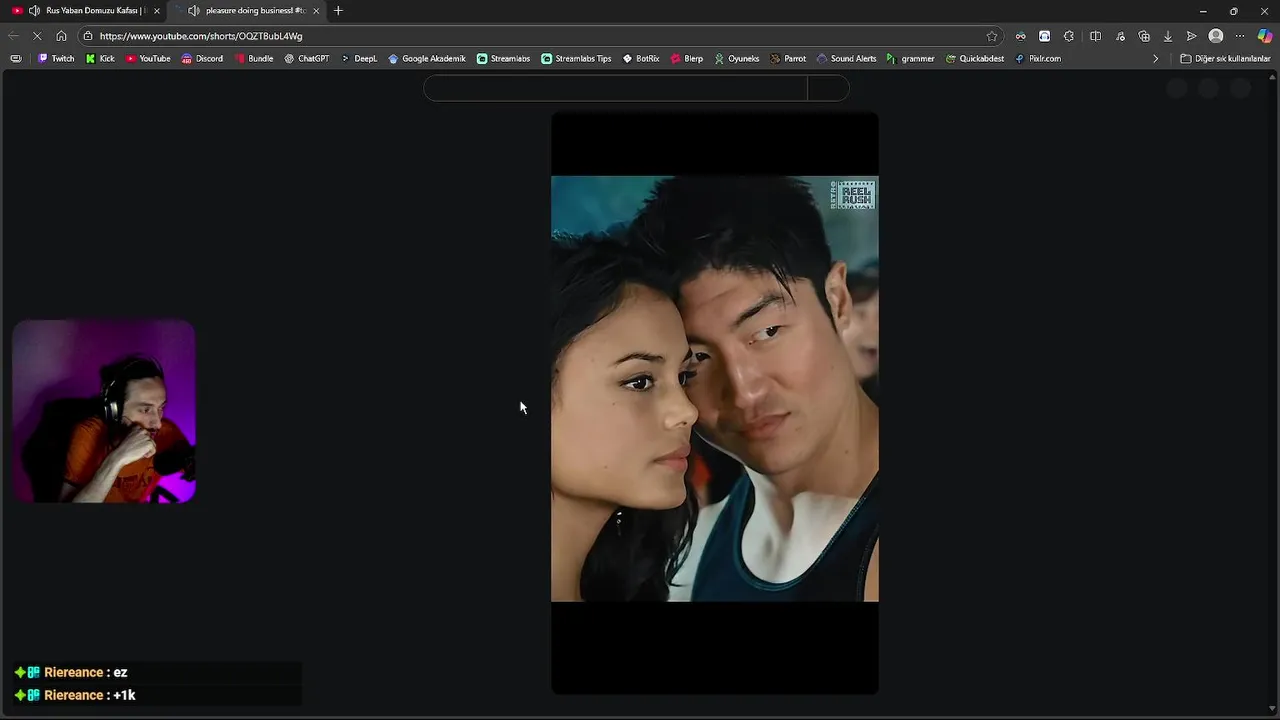1280x720 pixels.
Task: Open Settings and more menu
Action: click(1240, 36)
